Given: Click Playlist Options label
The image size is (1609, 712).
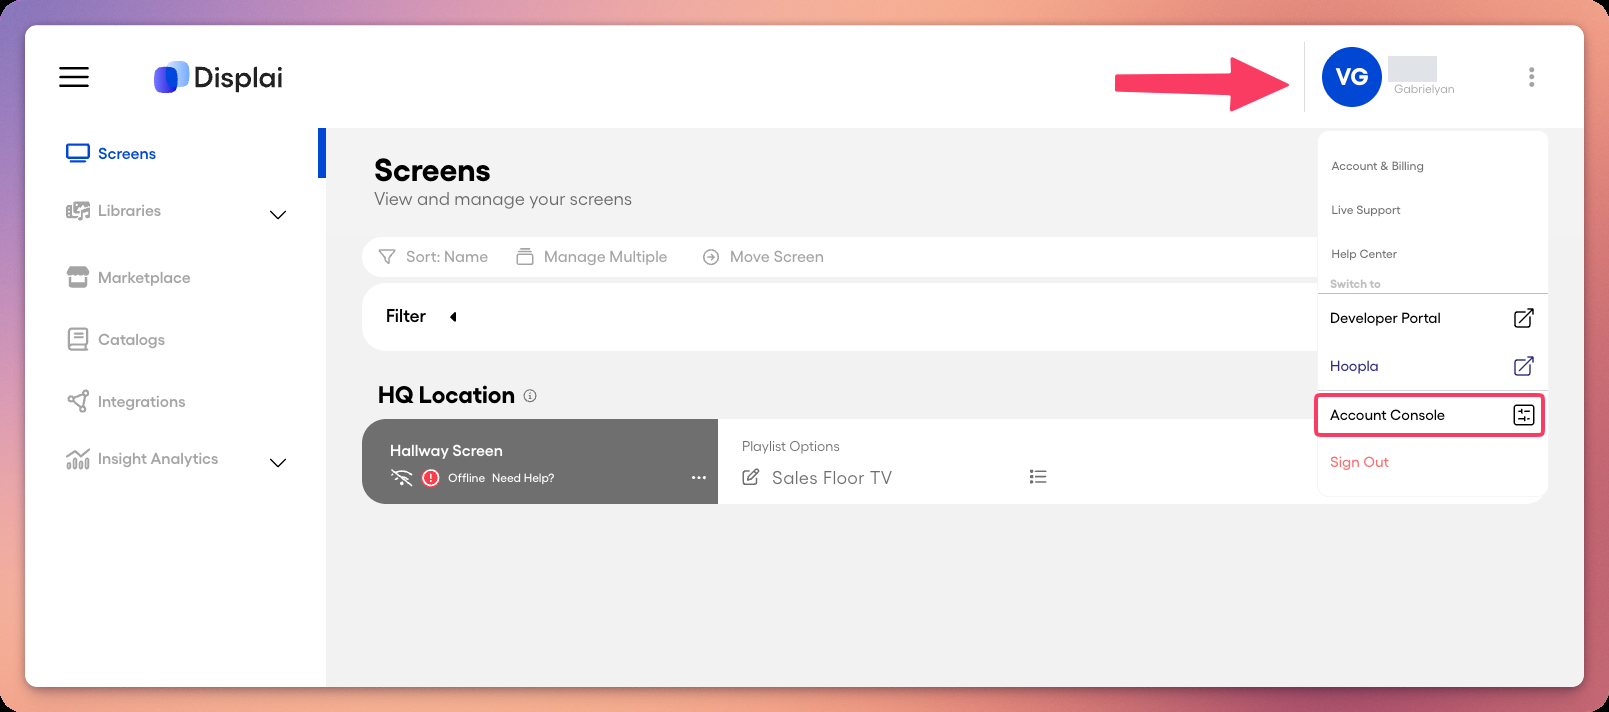Looking at the screenshot, I should coord(791,447).
